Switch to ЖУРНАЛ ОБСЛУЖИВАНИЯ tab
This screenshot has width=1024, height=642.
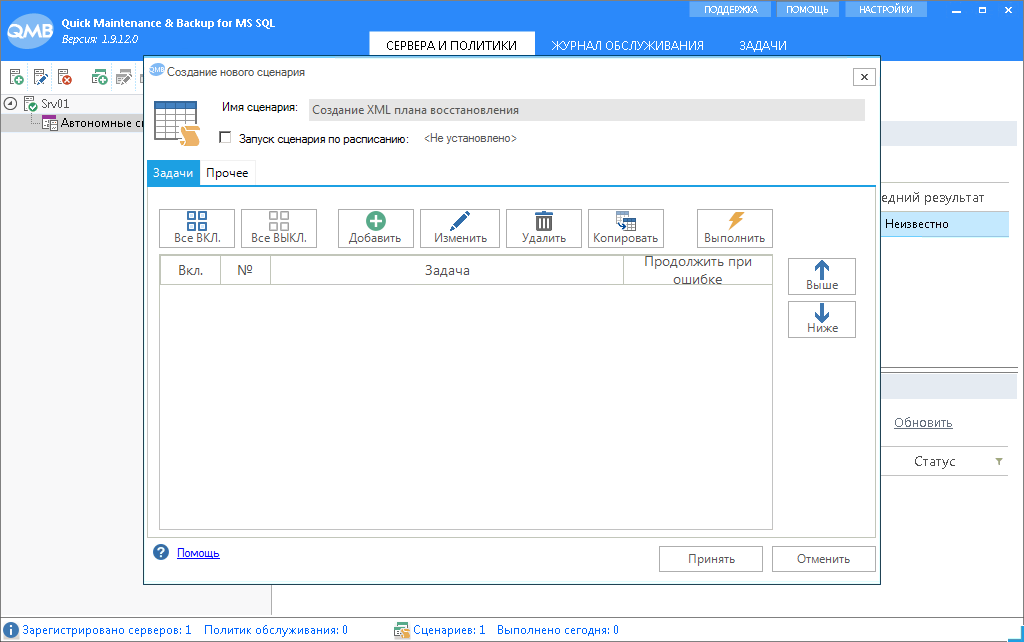click(x=627, y=45)
